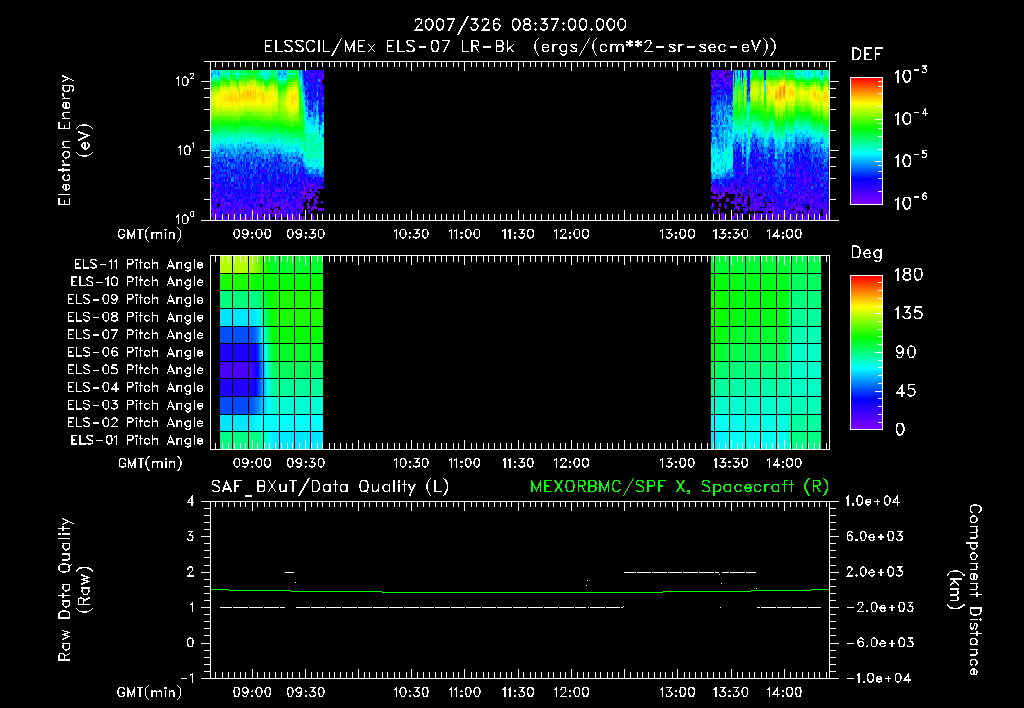This screenshot has height=708, width=1024.
Task: Click the Electron Energy (eV) axis label
Action: pos(74,140)
